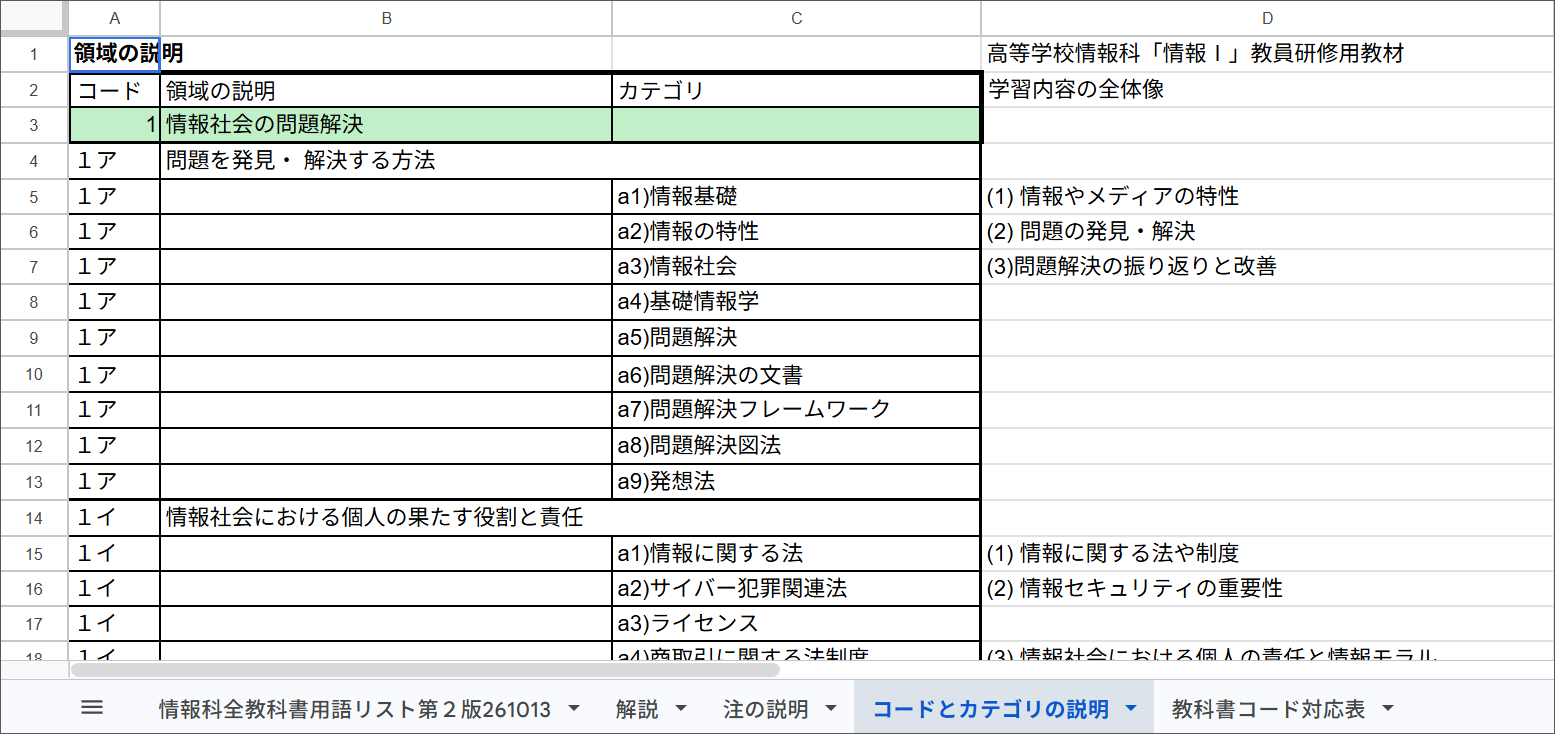This screenshot has height=734, width=1555.
Task: Click the コード header cell
Action: [114, 90]
